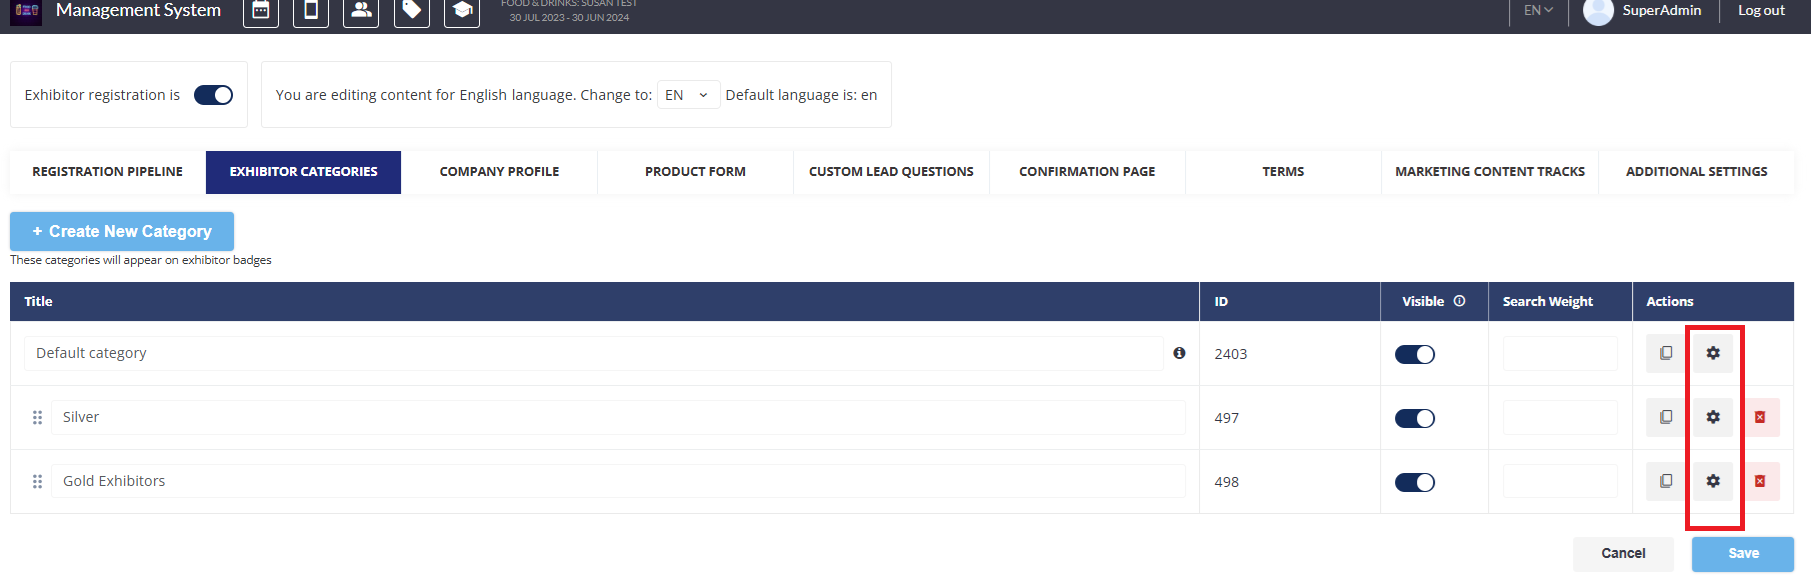Image resolution: width=1811 pixels, height=586 pixels.
Task: Click info icon beside Default category
Action: [x=1179, y=353]
